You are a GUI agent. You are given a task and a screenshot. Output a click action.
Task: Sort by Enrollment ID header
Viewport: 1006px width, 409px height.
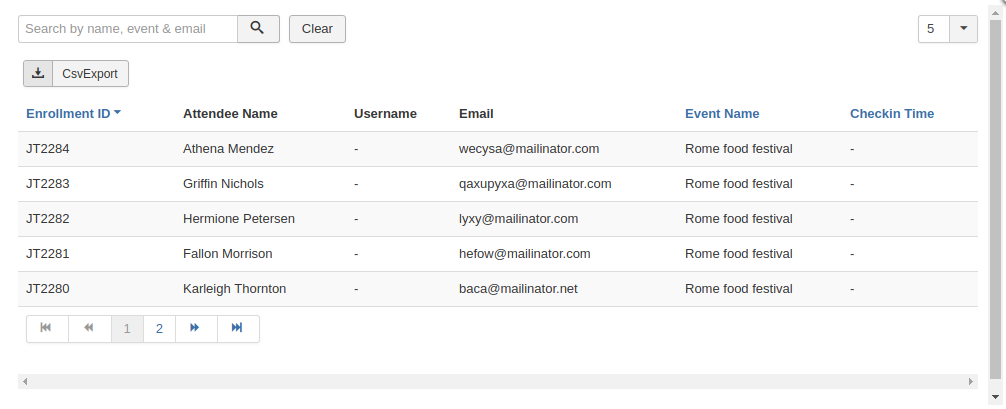coord(68,114)
